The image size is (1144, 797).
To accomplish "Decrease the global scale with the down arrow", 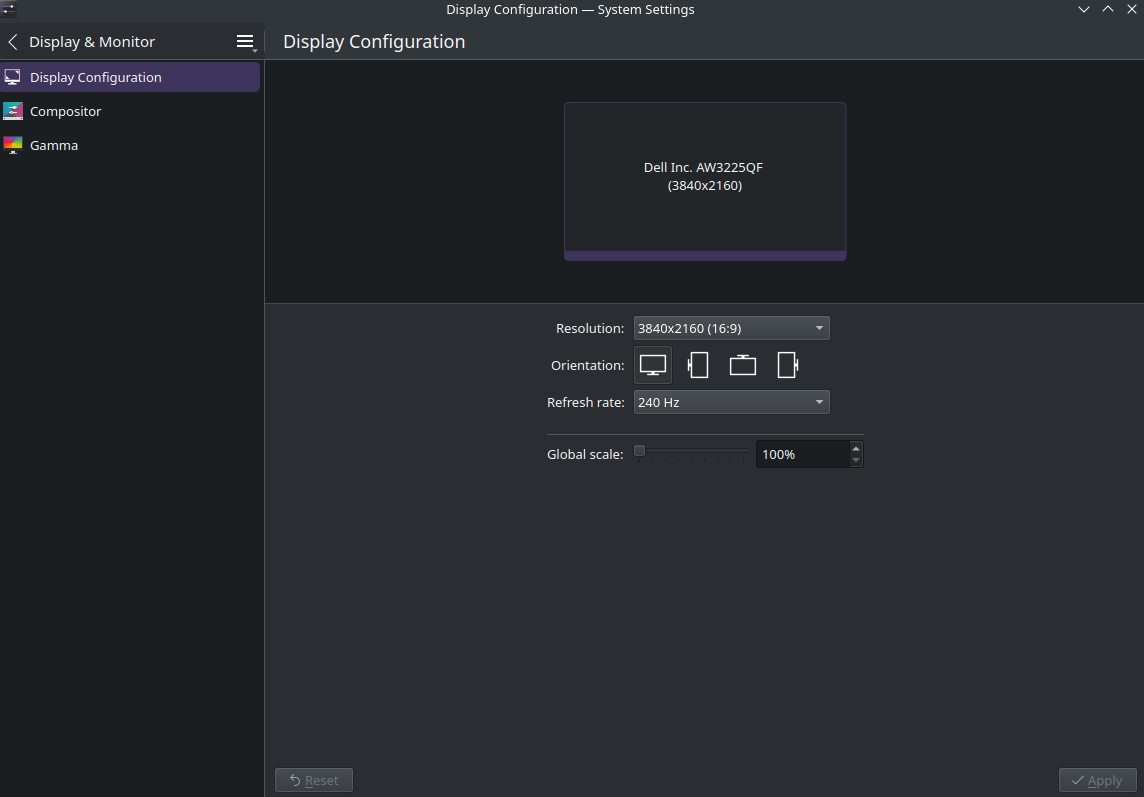I will click(x=856, y=461).
